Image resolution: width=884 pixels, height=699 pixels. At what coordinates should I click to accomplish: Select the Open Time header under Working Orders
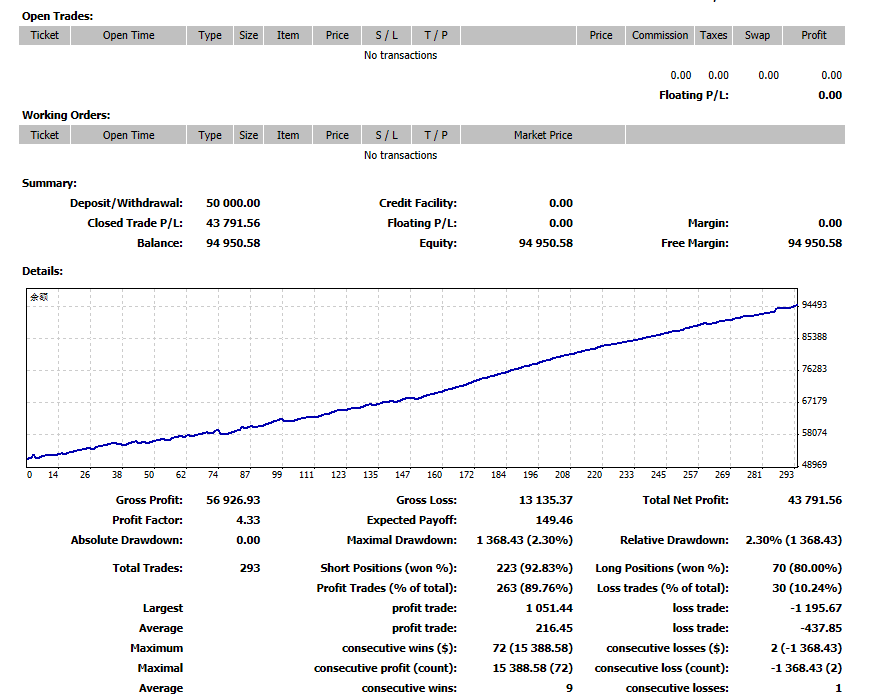click(x=129, y=135)
